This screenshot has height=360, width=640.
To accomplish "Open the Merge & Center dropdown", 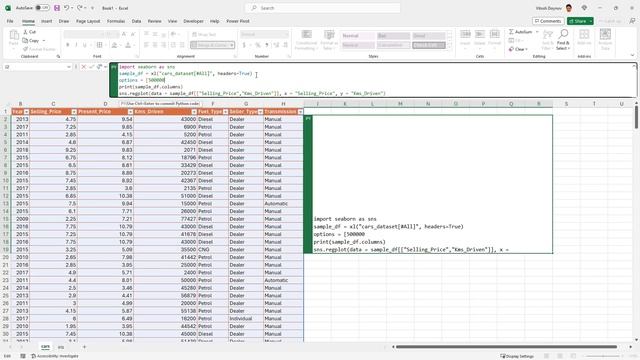I will click(x=232, y=45).
